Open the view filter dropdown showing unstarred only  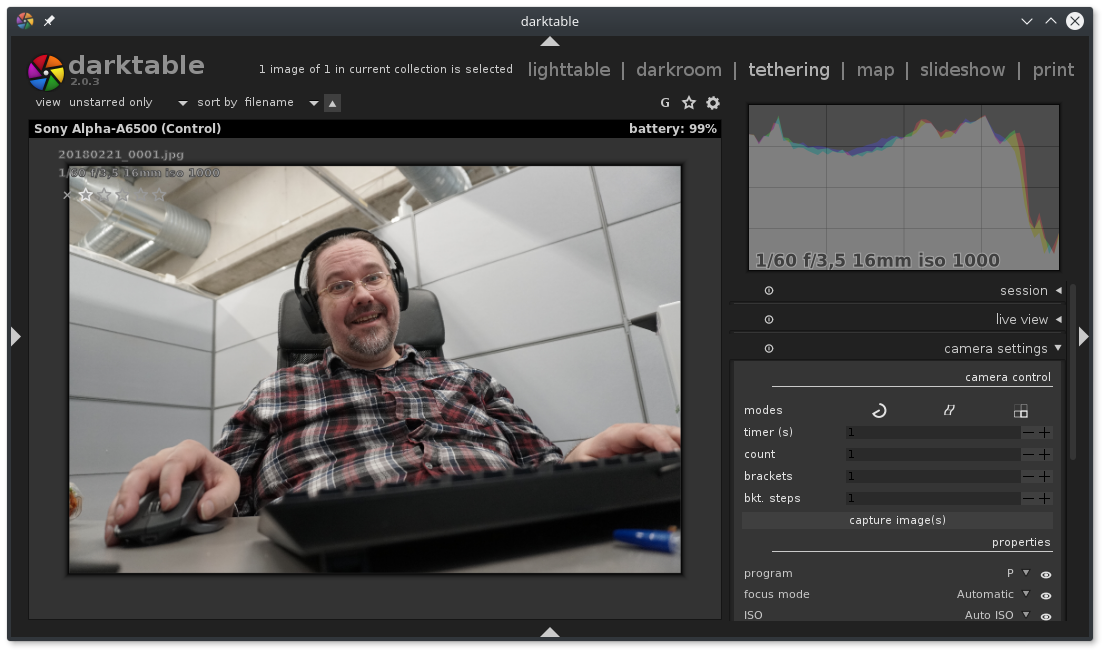pos(128,102)
